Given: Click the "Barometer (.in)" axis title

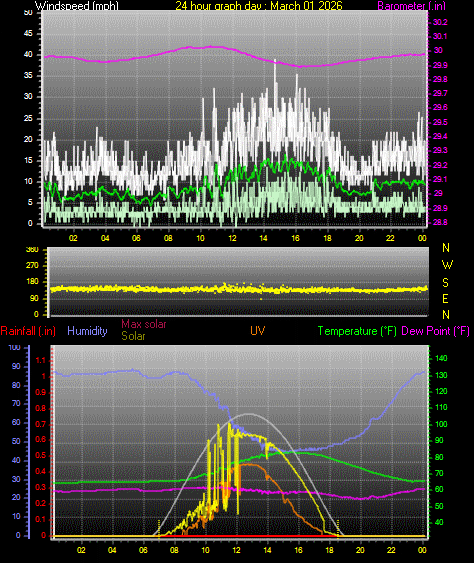Looking at the screenshot, I should [412, 6].
